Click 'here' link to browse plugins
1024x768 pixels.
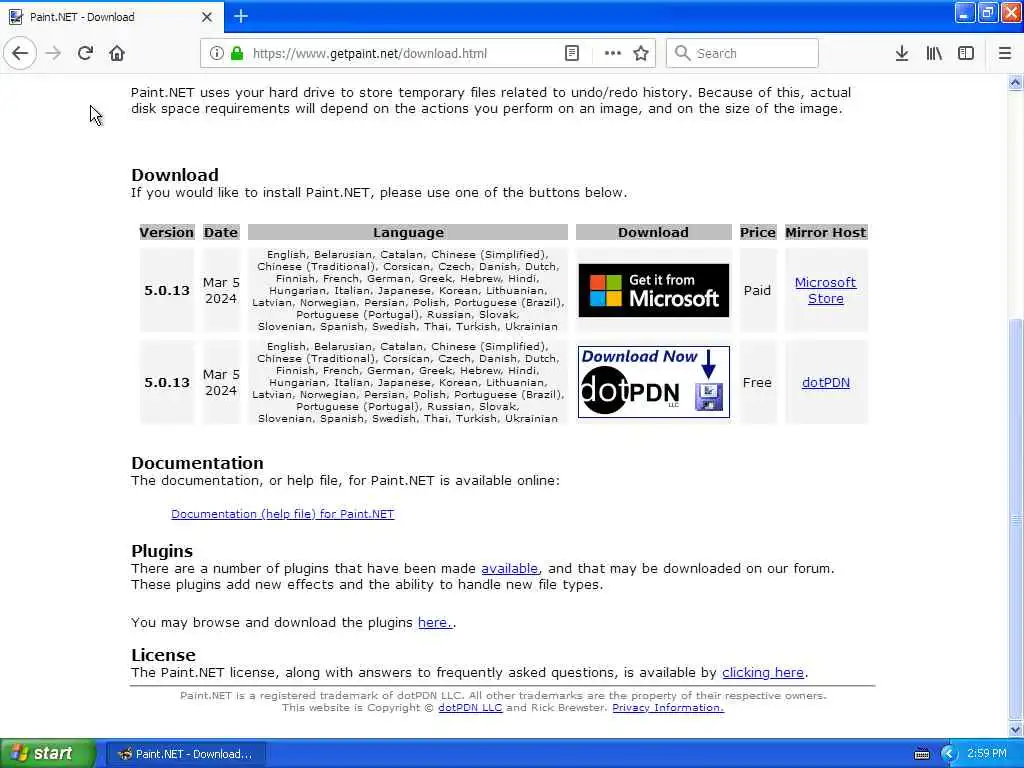[435, 622]
